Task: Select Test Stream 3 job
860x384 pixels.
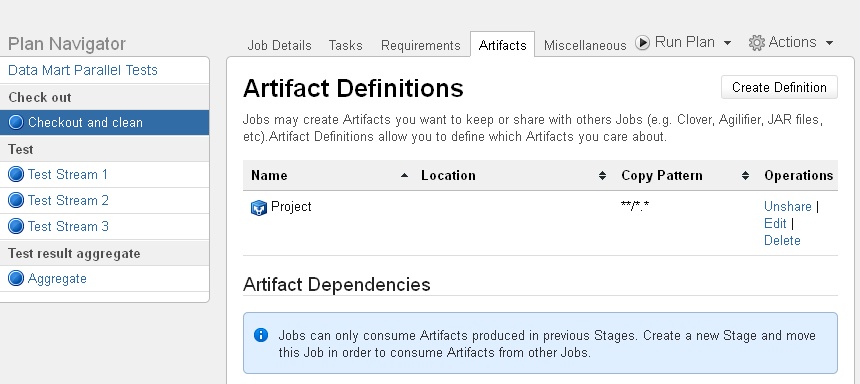Action: [x=68, y=226]
